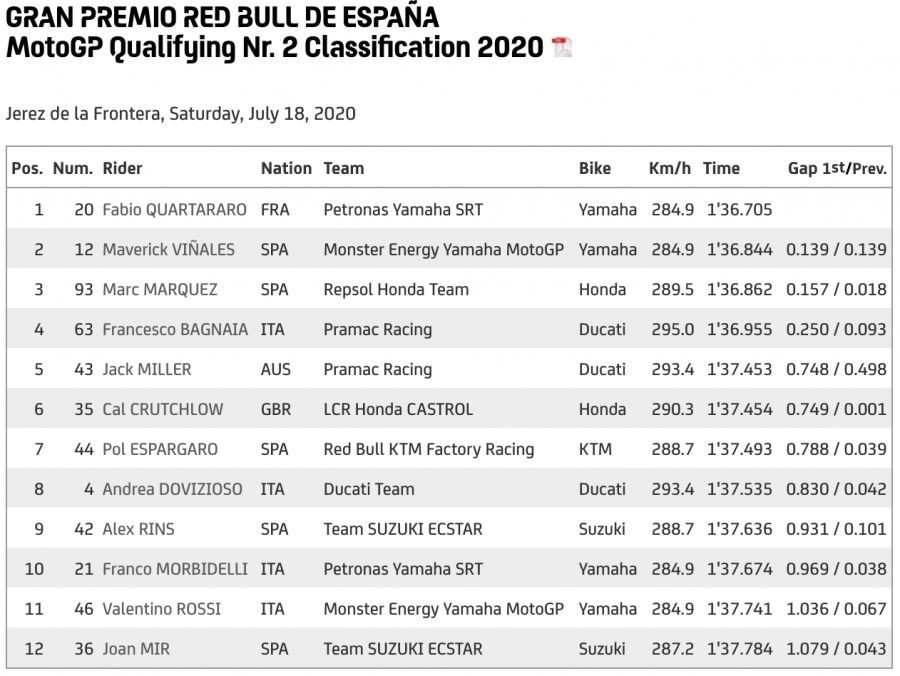This screenshot has height=676, width=900.
Task: Click Red Bull KTM Factory Racing
Action: click(428, 449)
